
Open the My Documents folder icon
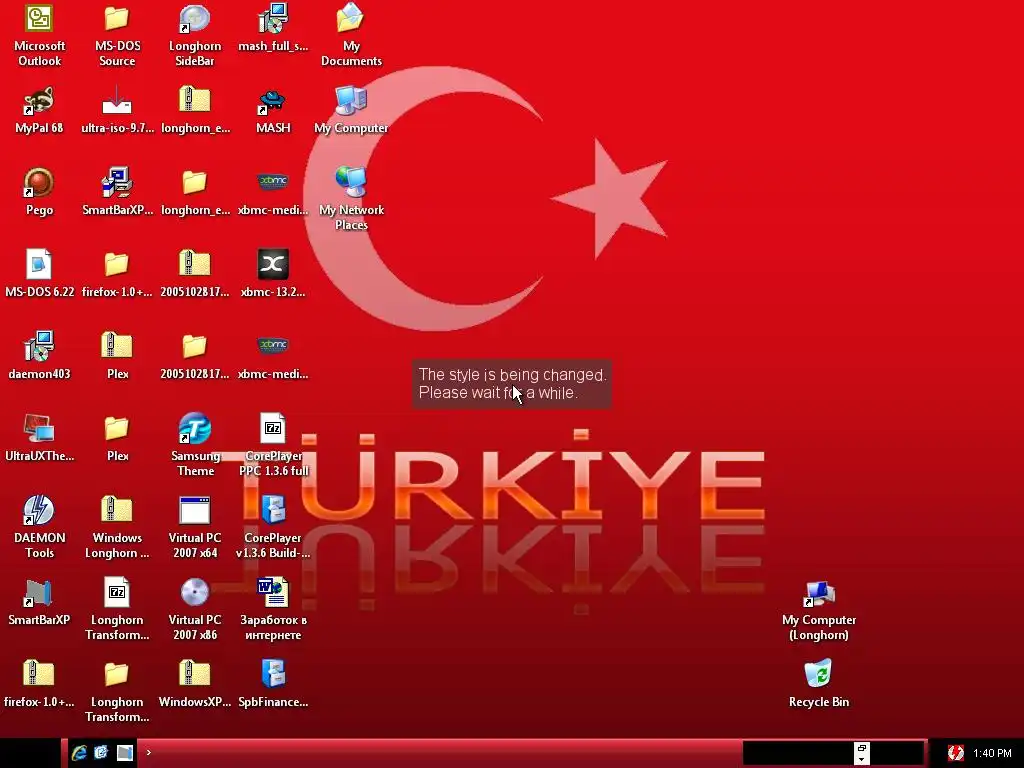pyautogui.click(x=351, y=19)
